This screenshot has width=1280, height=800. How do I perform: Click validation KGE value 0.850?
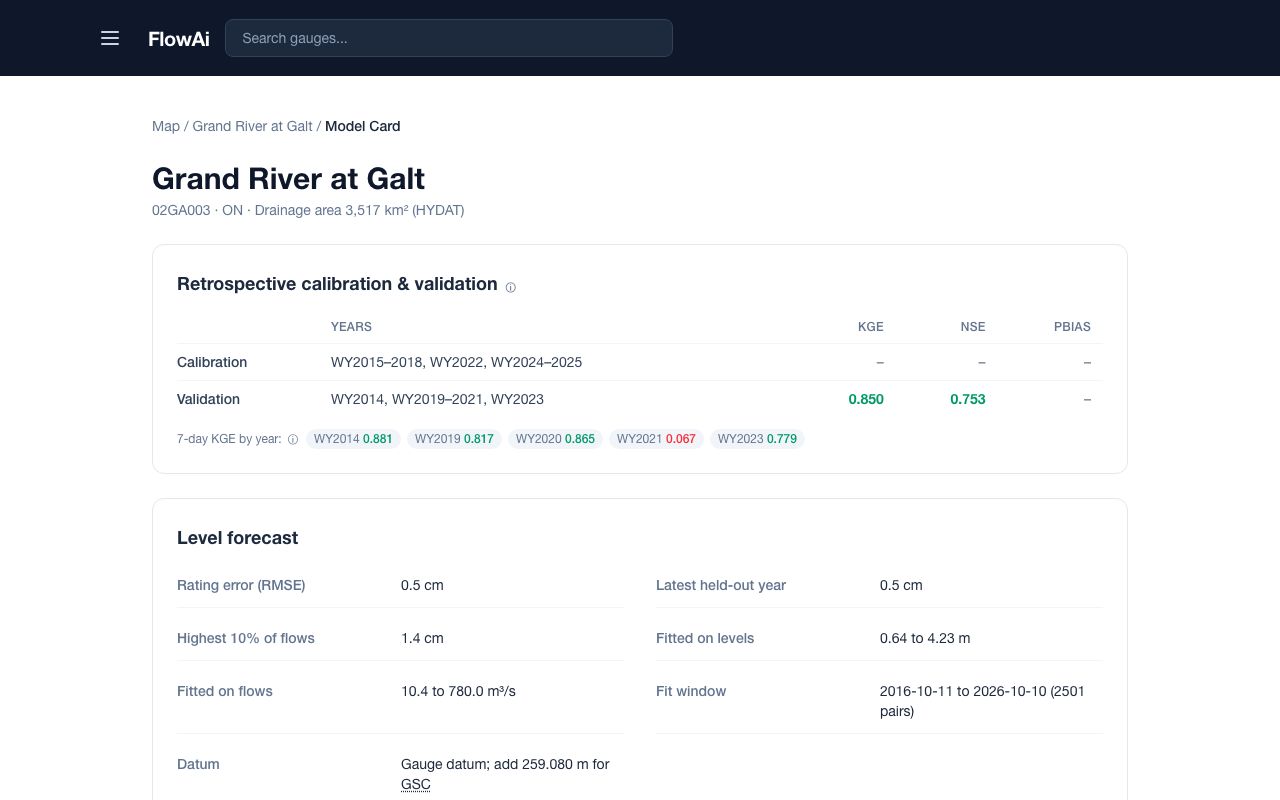866,399
